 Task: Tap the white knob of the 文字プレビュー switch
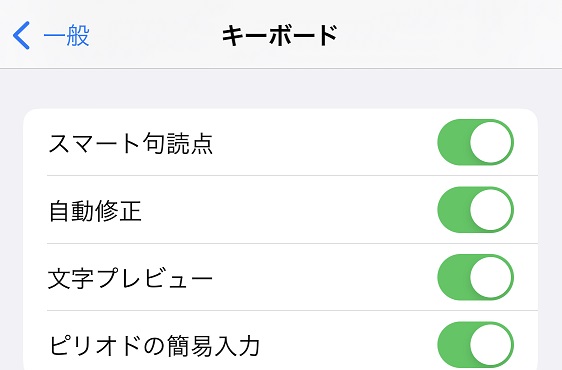pyautogui.click(x=491, y=277)
